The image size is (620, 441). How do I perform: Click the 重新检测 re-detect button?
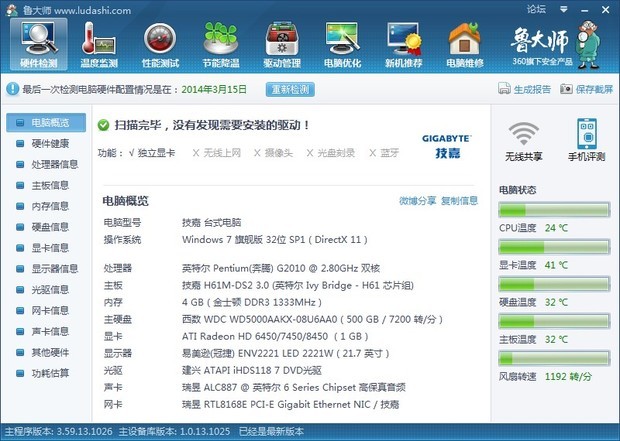click(290, 89)
